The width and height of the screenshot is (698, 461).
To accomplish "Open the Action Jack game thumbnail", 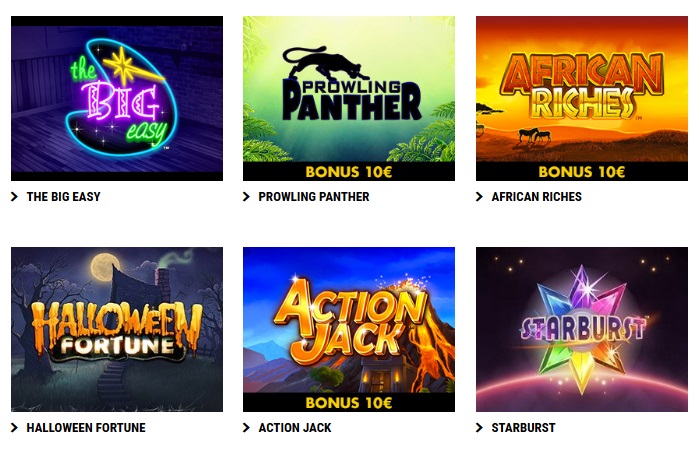I will coord(349,329).
